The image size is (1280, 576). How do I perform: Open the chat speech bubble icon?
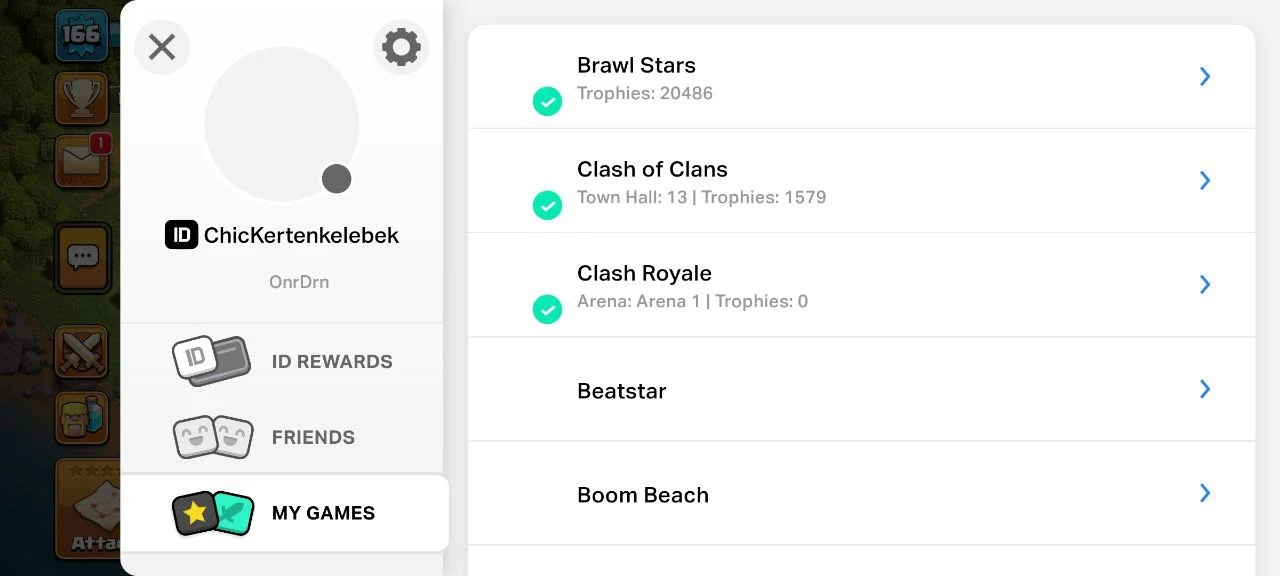82,257
